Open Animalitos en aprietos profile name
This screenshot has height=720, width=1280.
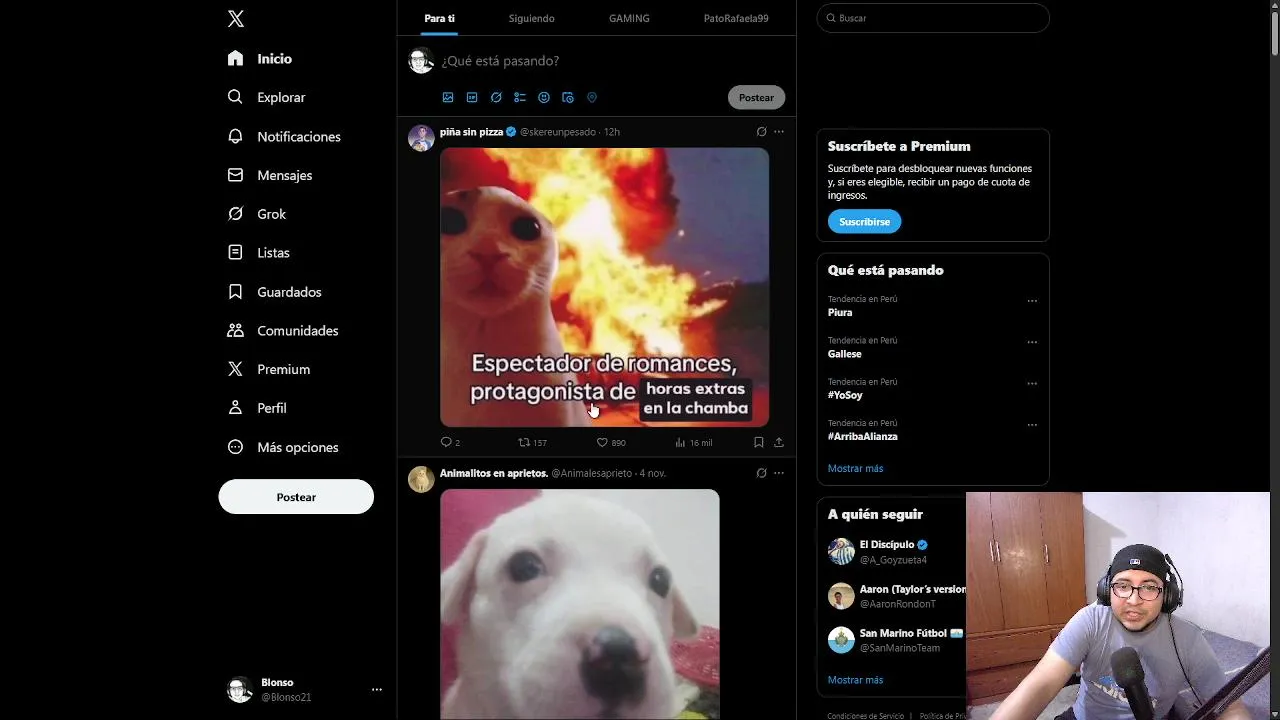pyautogui.click(x=494, y=473)
